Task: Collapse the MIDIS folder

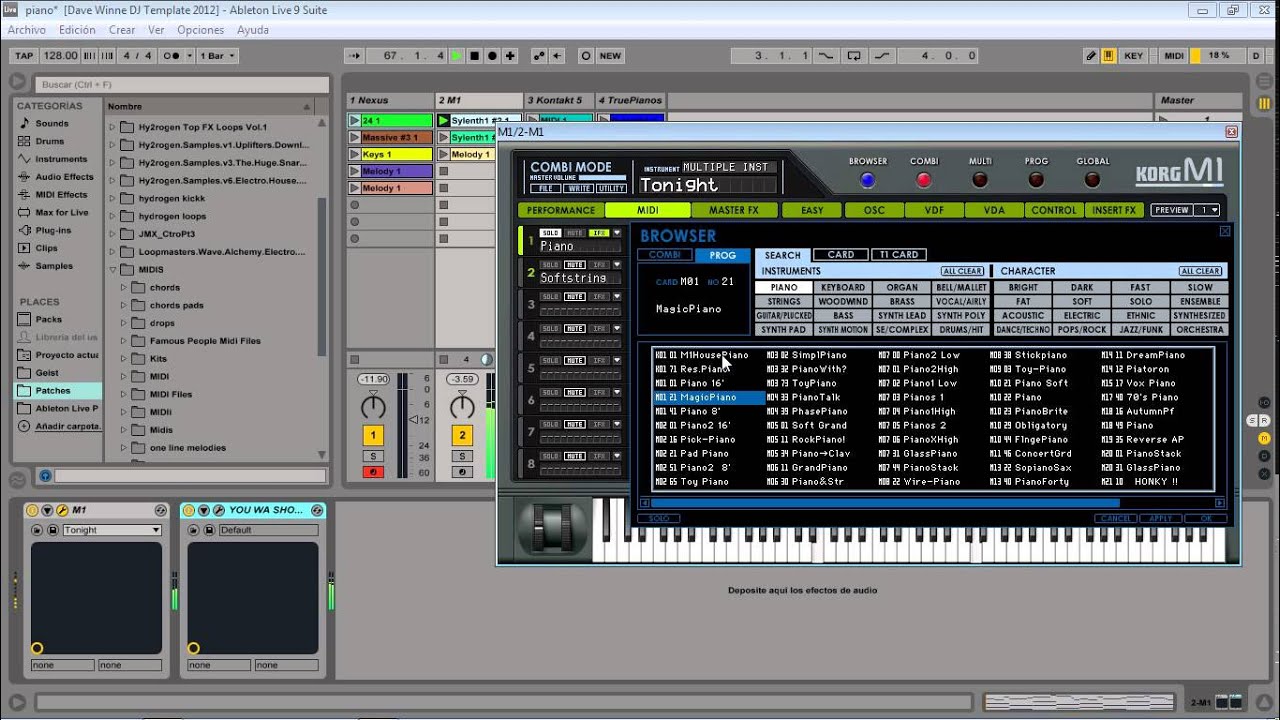Action: 113,270
